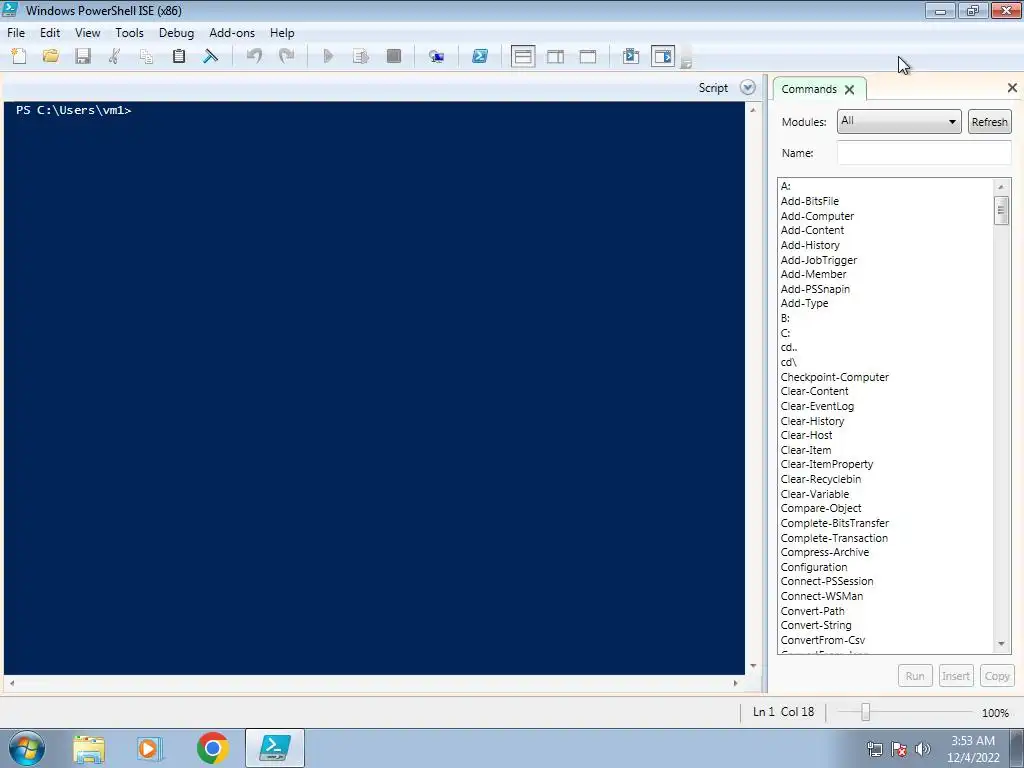Select Clear-Recyclebin command
The image size is (1024, 768).
coord(821,479)
